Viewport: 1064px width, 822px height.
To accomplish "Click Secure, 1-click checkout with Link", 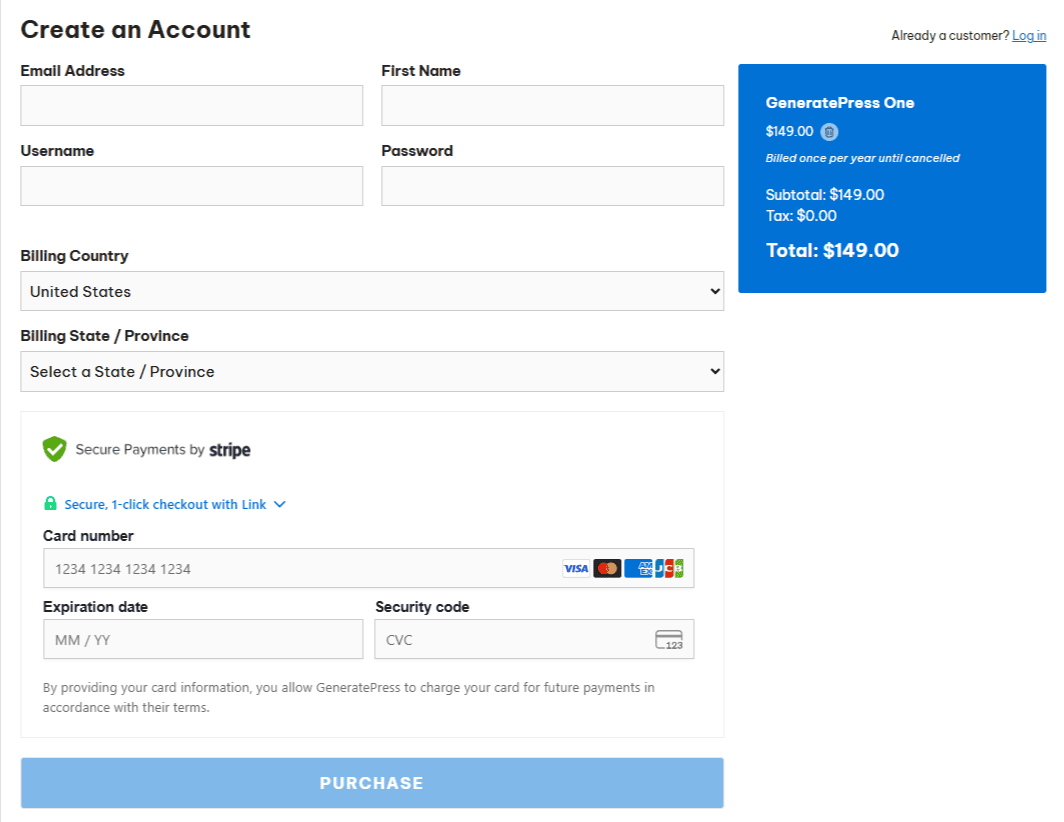I will [165, 504].
